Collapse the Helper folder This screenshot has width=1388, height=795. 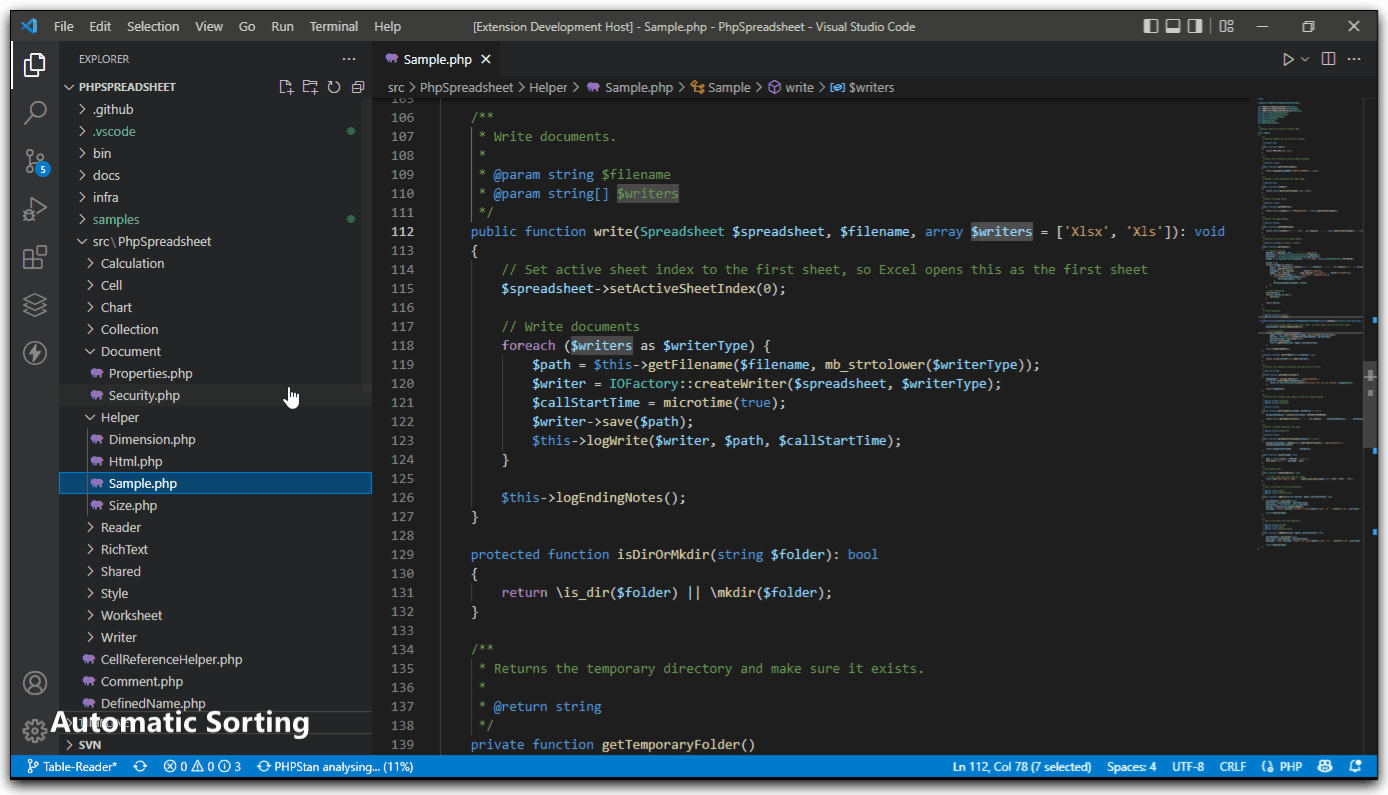(x=215, y=417)
